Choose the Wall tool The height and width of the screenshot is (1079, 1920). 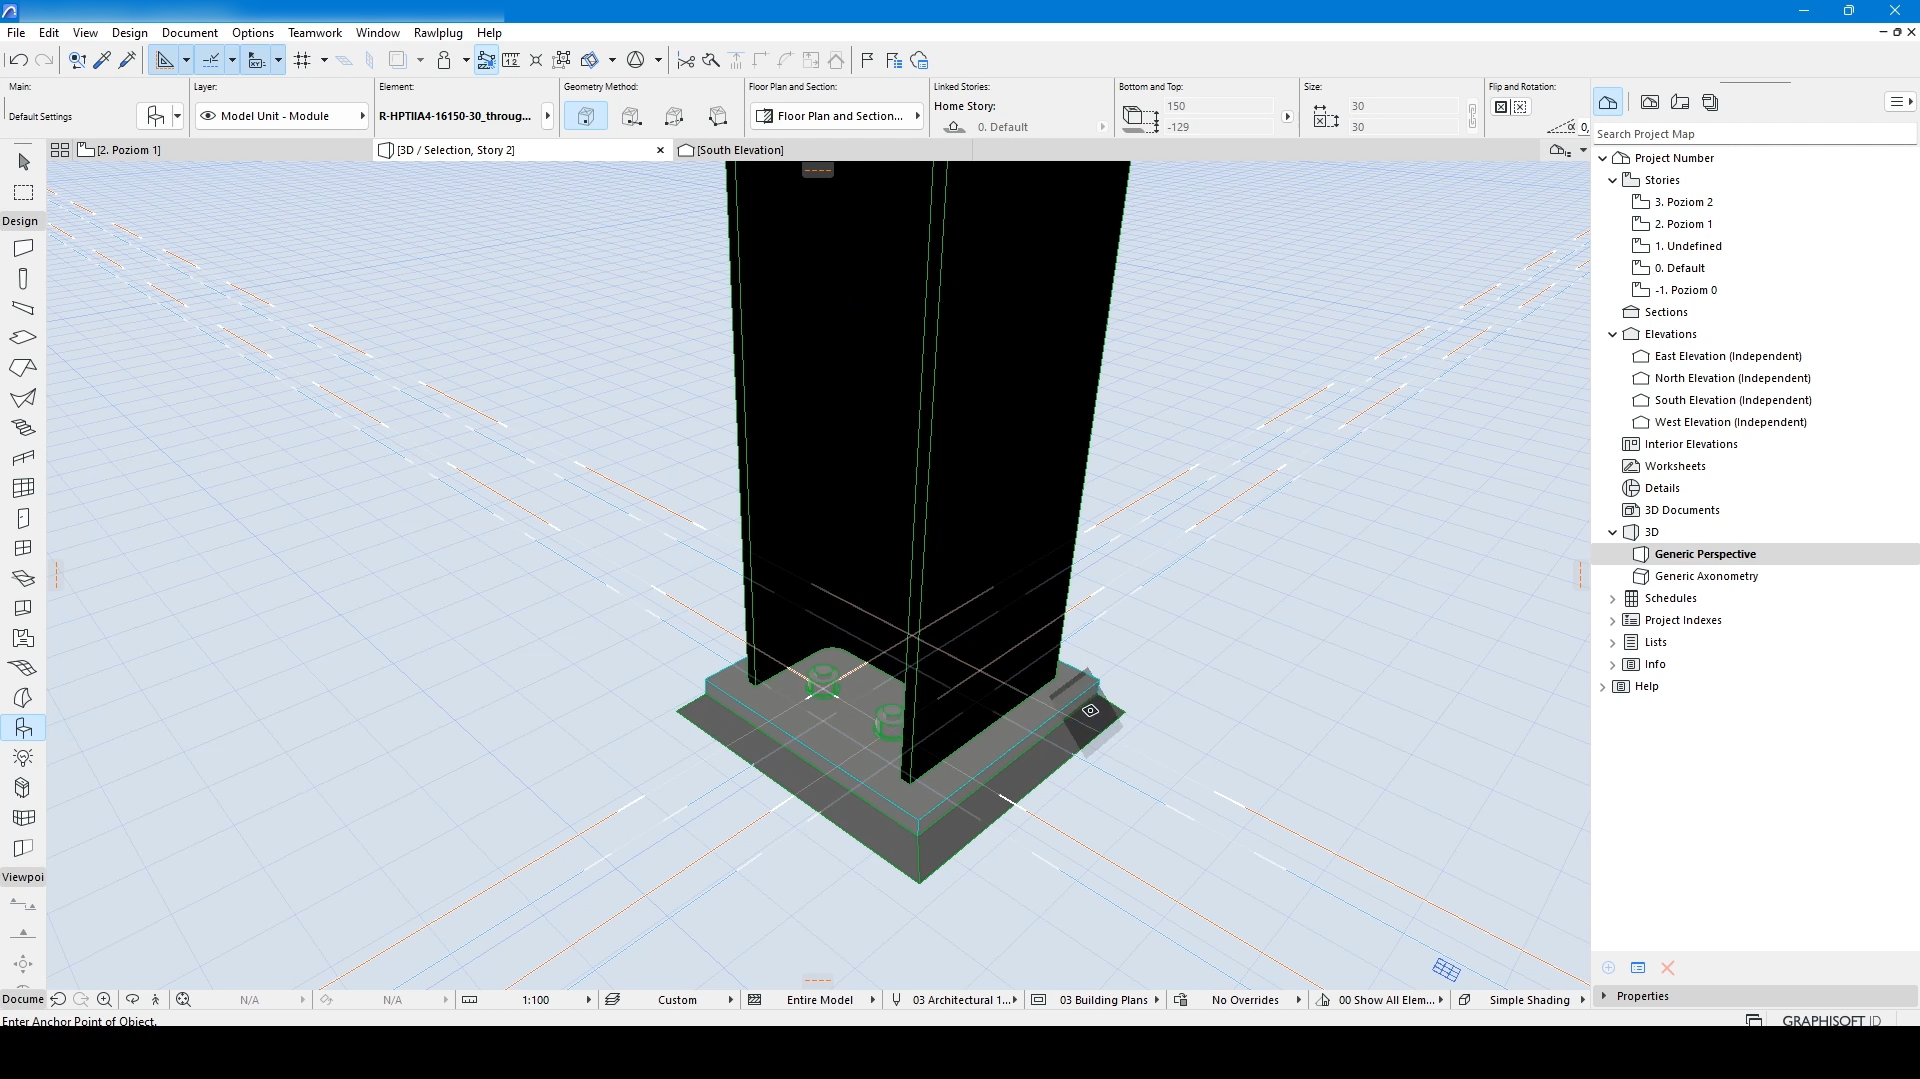[x=23, y=248]
